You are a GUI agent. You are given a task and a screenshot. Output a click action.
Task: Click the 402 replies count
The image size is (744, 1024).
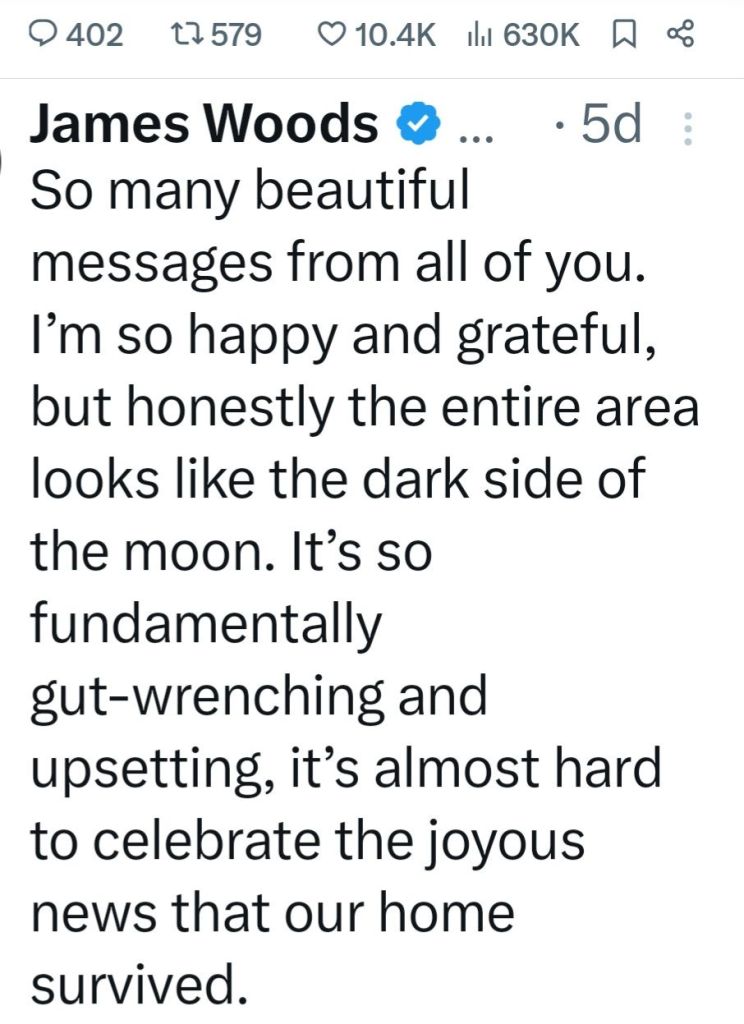[99, 36]
